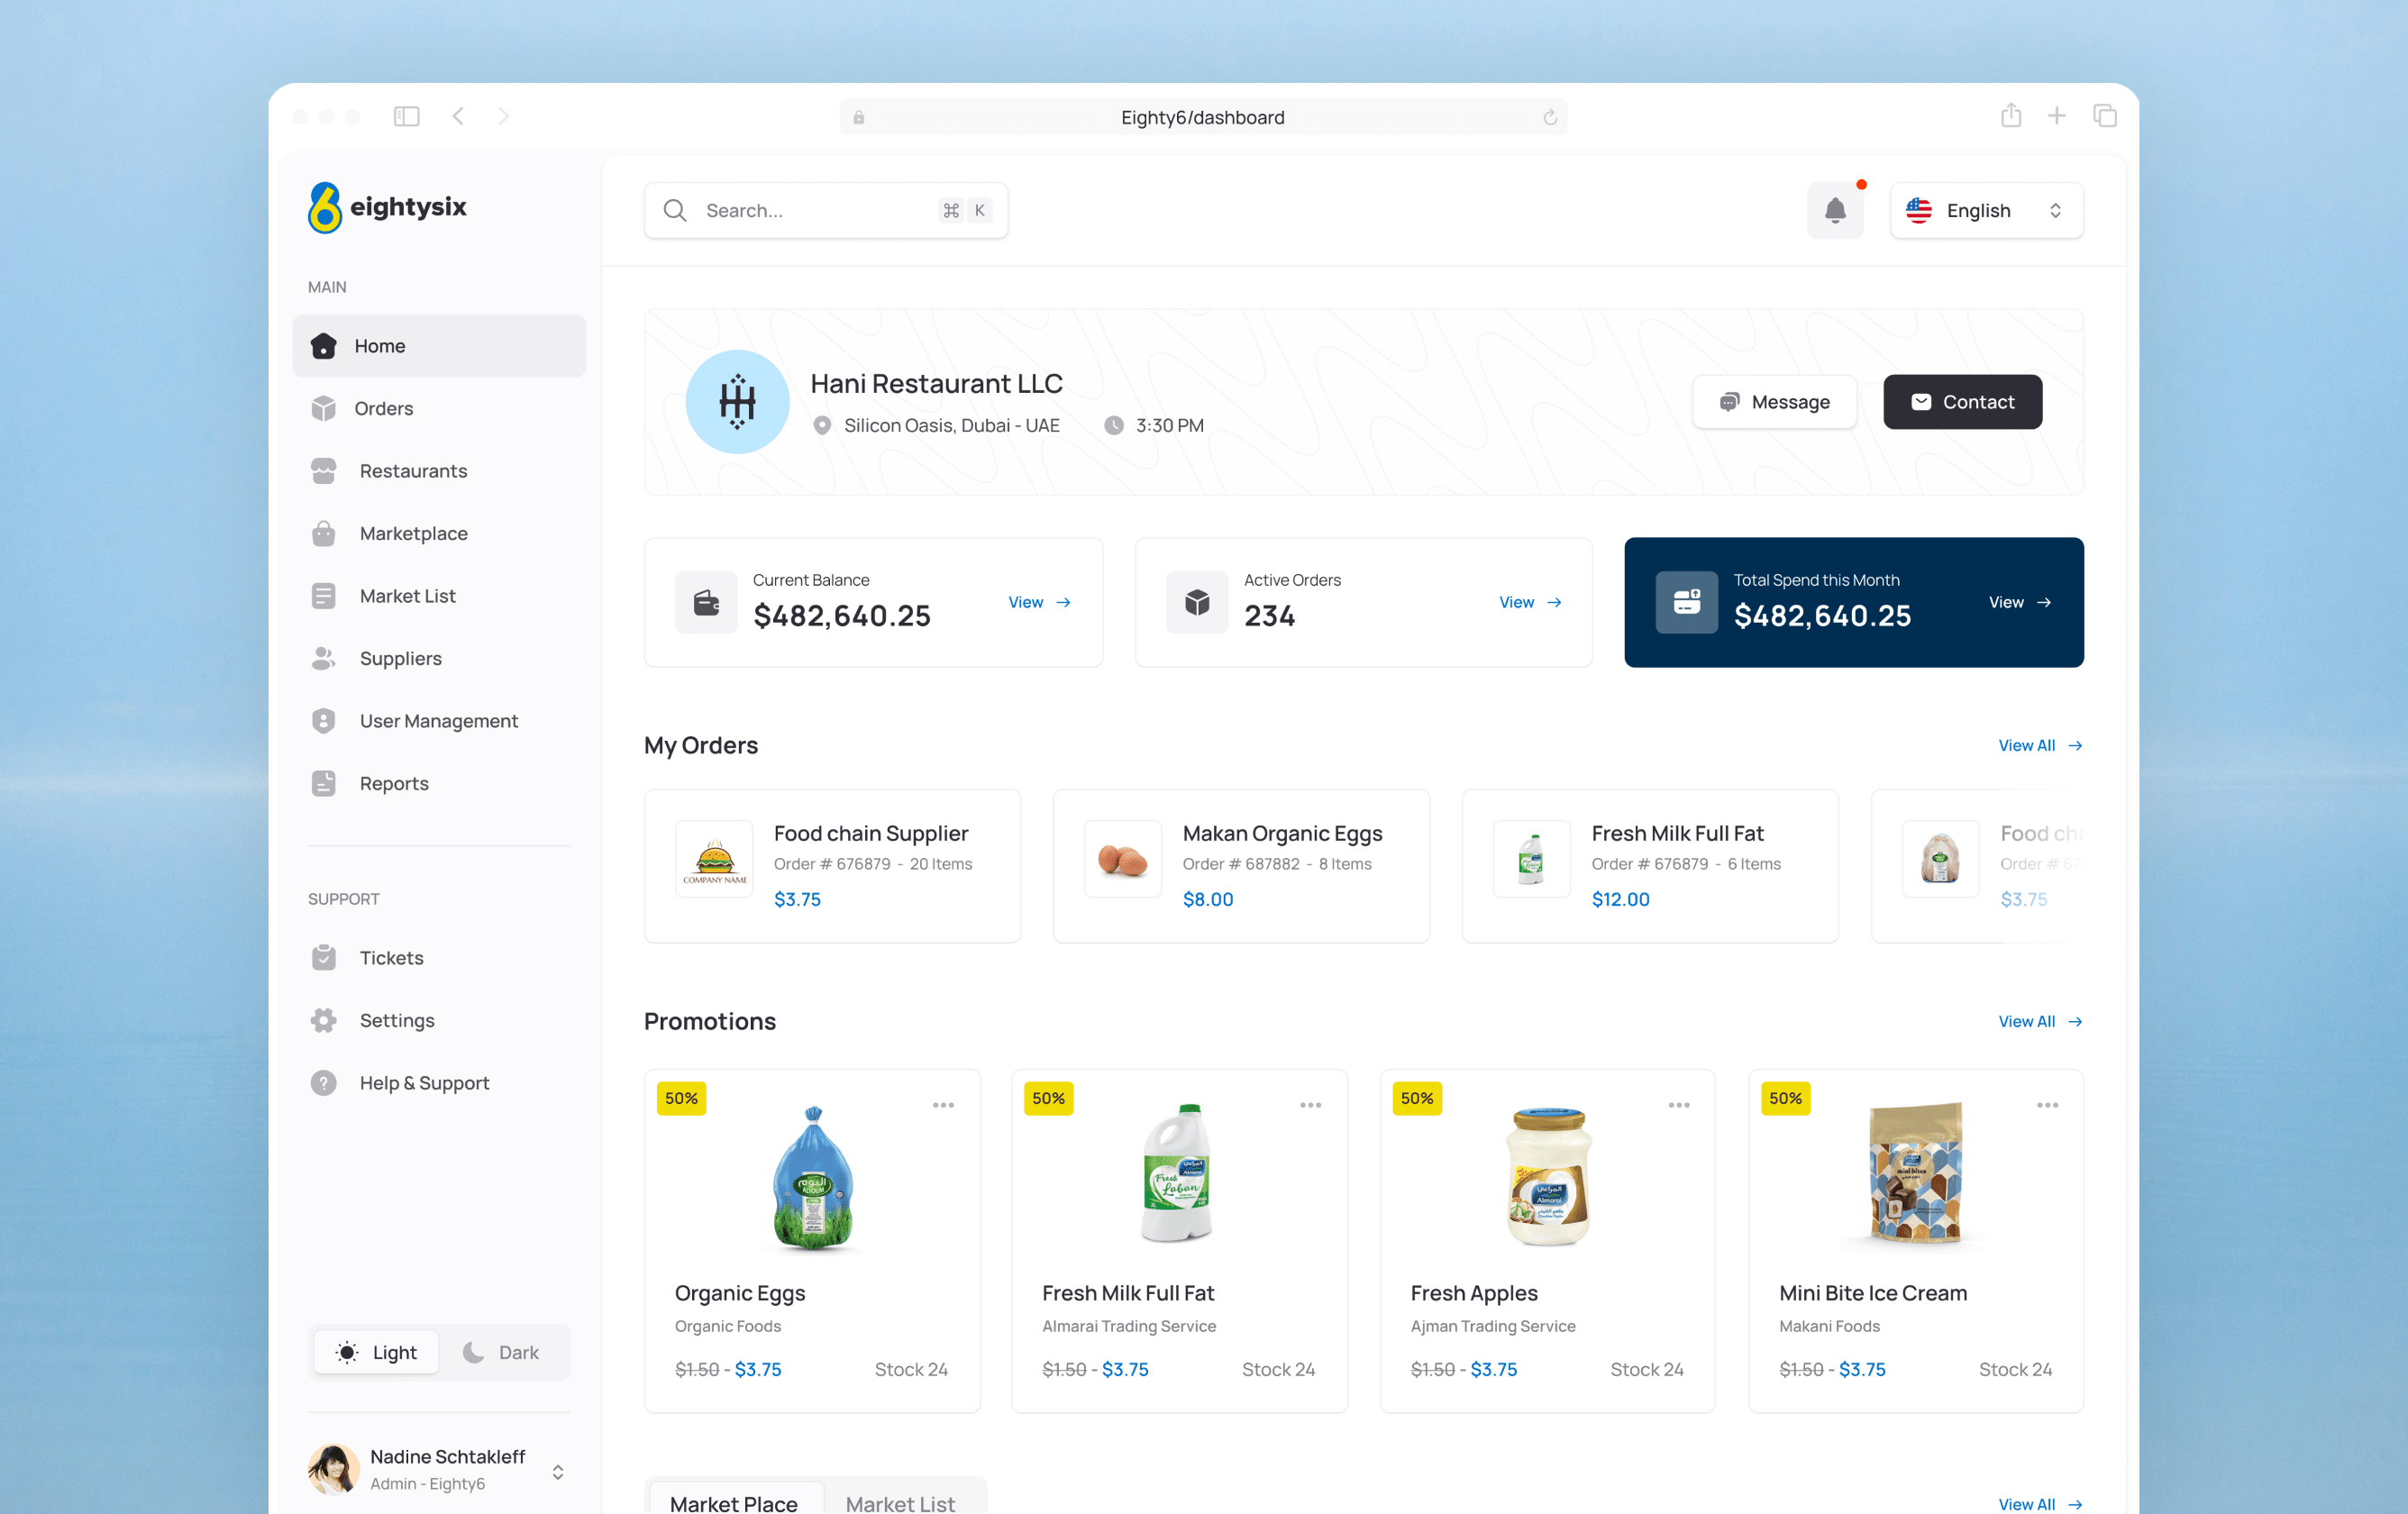
Task: Open options menu on Fresh Milk promotion
Action: (1310, 1105)
